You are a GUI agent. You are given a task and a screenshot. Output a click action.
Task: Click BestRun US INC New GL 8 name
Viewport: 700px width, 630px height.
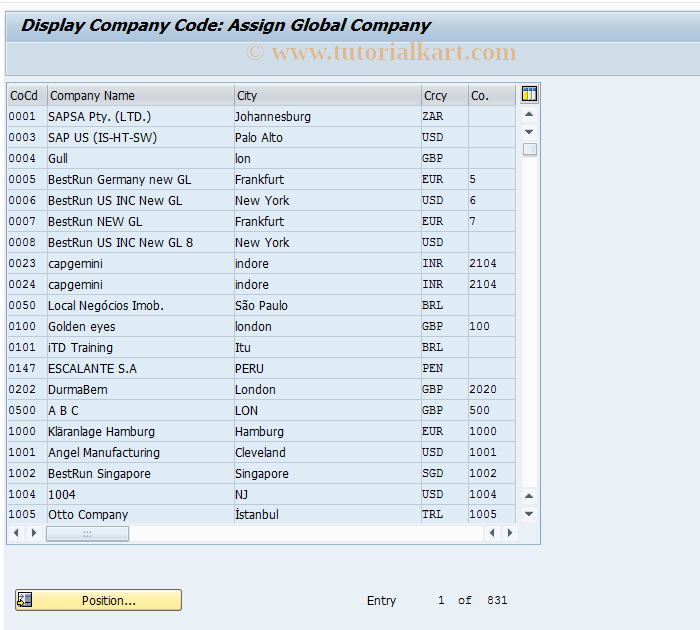click(141, 242)
